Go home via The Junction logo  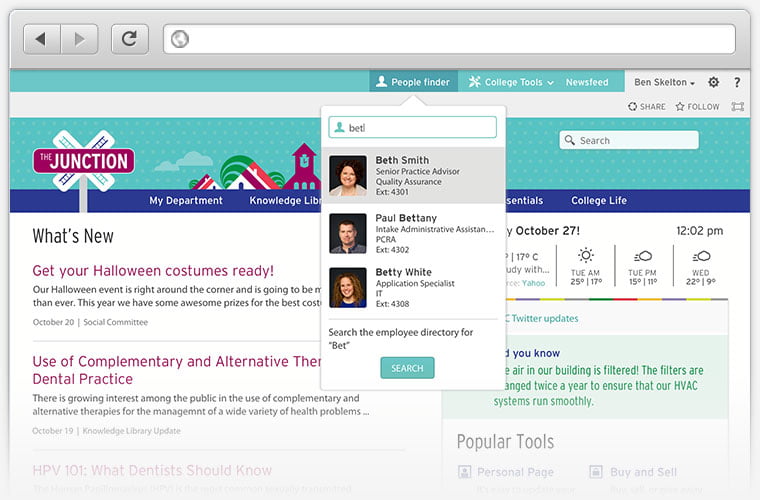click(83, 162)
